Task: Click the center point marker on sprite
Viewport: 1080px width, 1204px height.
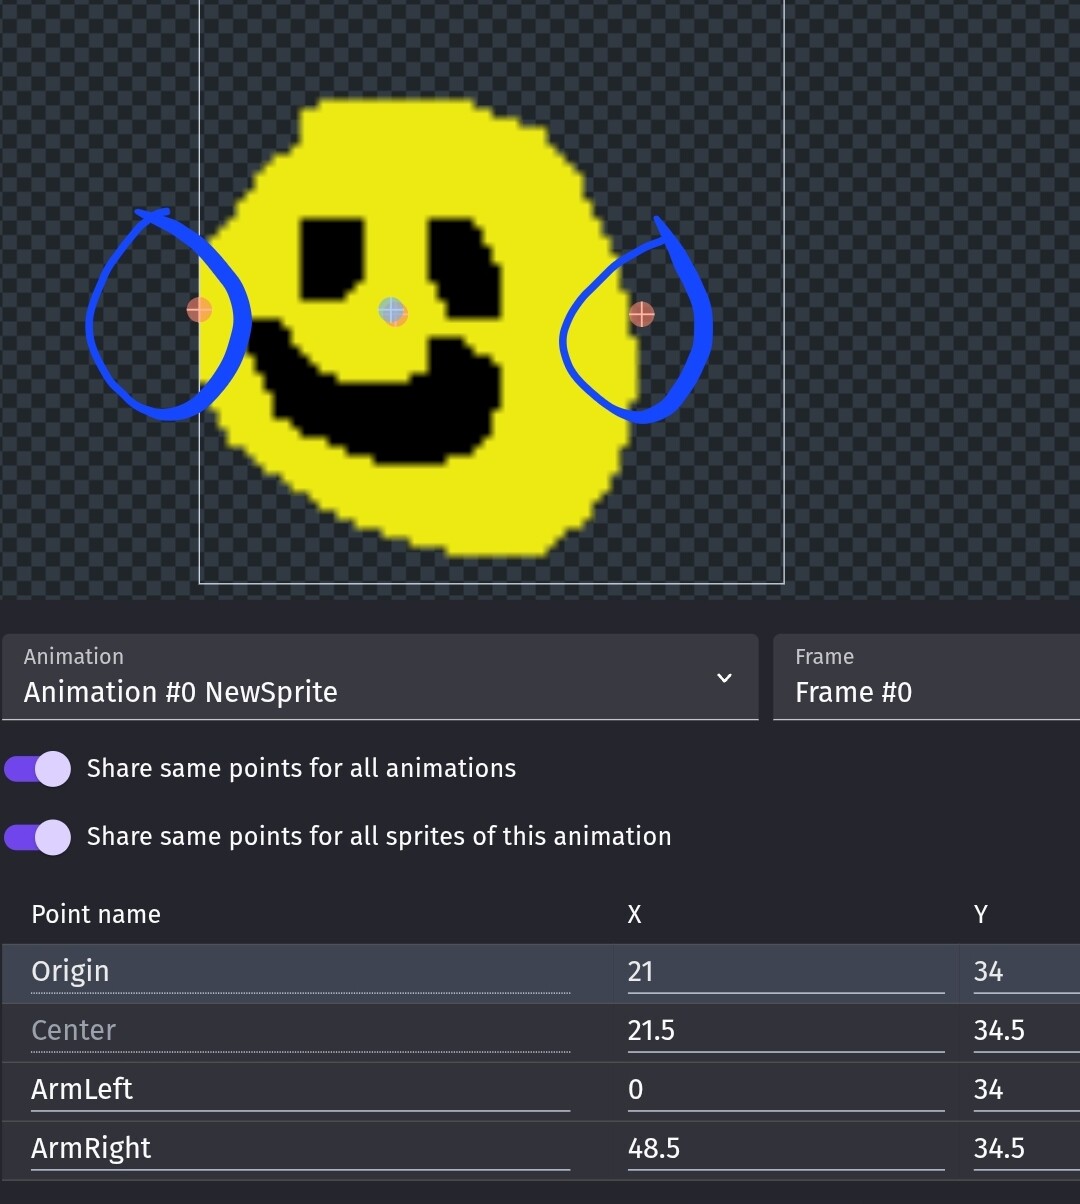Action: (x=393, y=311)
